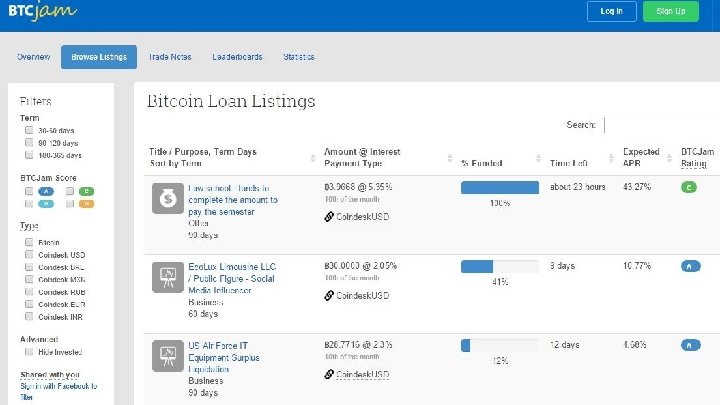Open the EcoLux Limousine LLC listing link
Image resolution: width=720 pixels, height=405 pixels.
(x=232, y=278)
